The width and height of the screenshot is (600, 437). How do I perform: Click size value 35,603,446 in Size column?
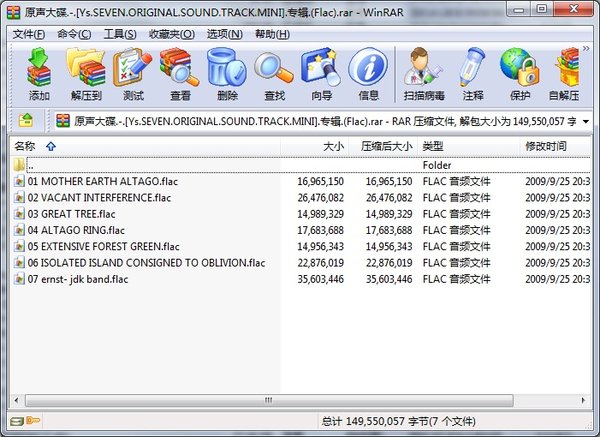(321, 279)
